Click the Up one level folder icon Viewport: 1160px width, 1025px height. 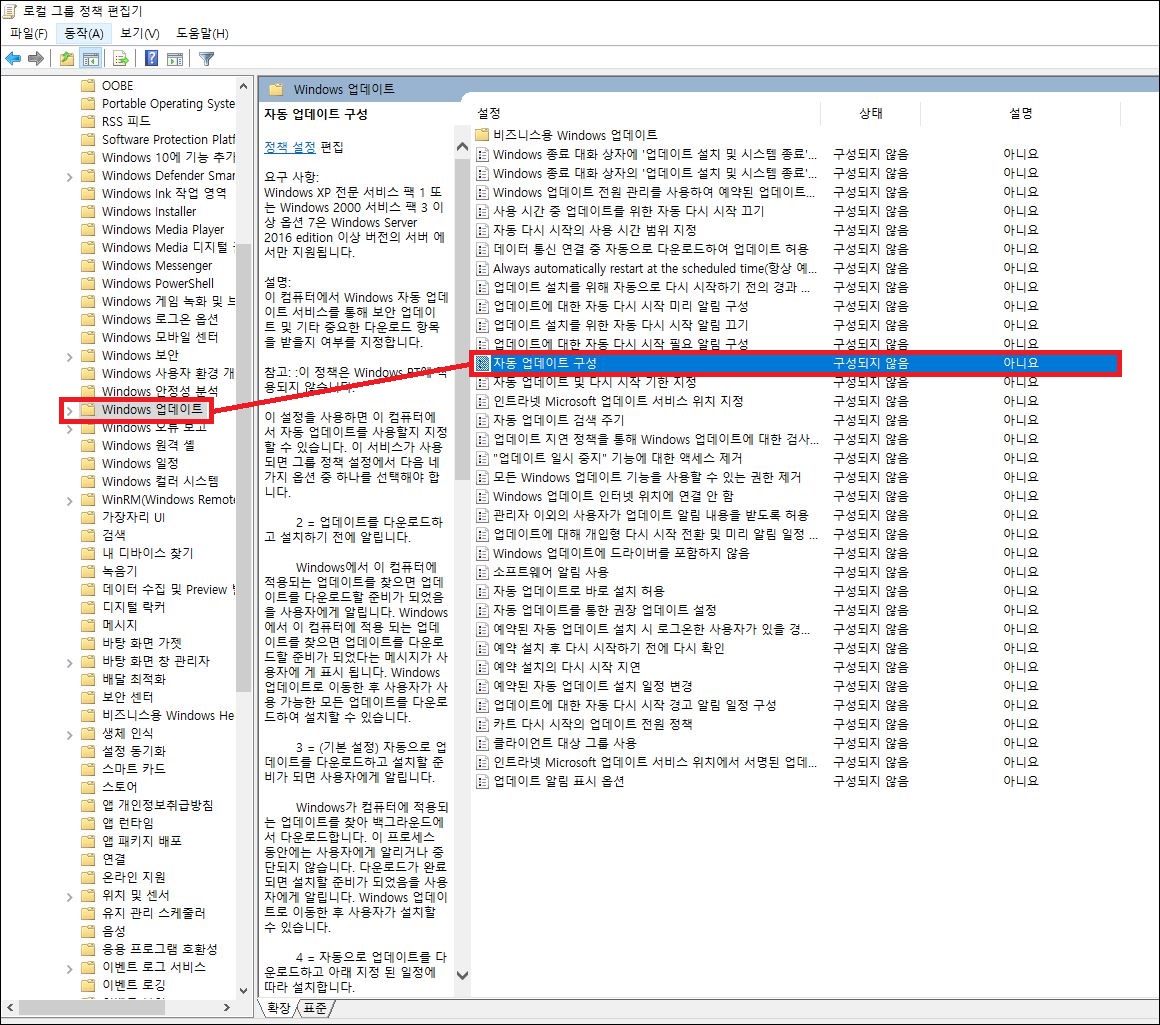tap(67, 58)
